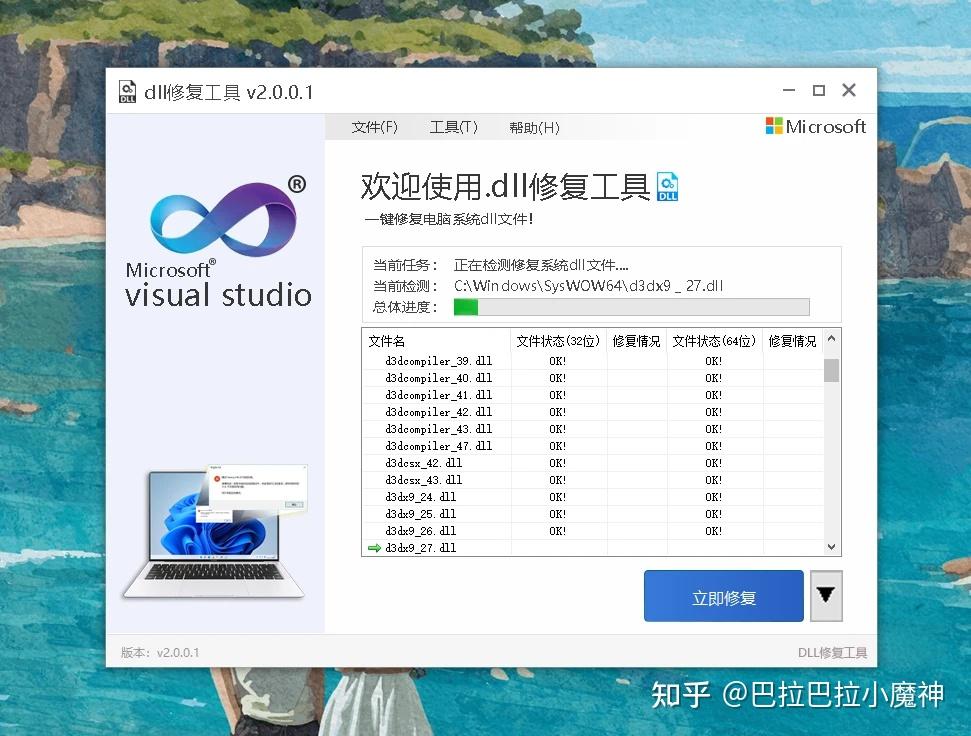Open the 文件(F) menu

point(375,127)
